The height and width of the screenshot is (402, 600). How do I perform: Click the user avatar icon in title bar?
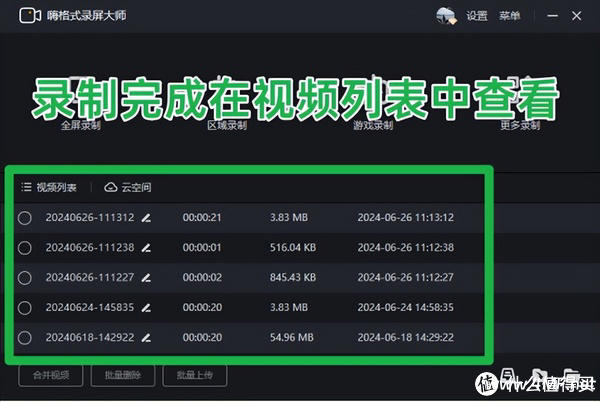pyautogui.click(x=446, y=16)
